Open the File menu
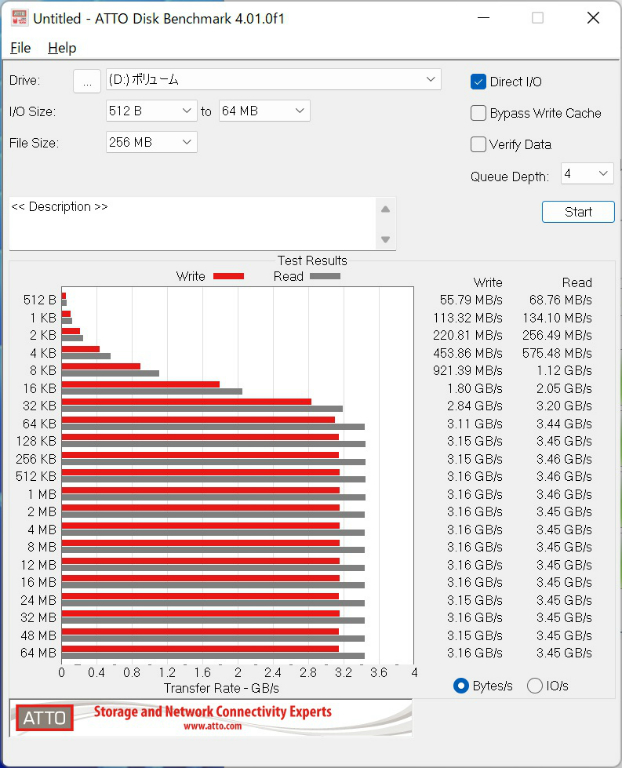Viewport: 622px width, 768px height. pyautogui.click(x=20, y=48)
